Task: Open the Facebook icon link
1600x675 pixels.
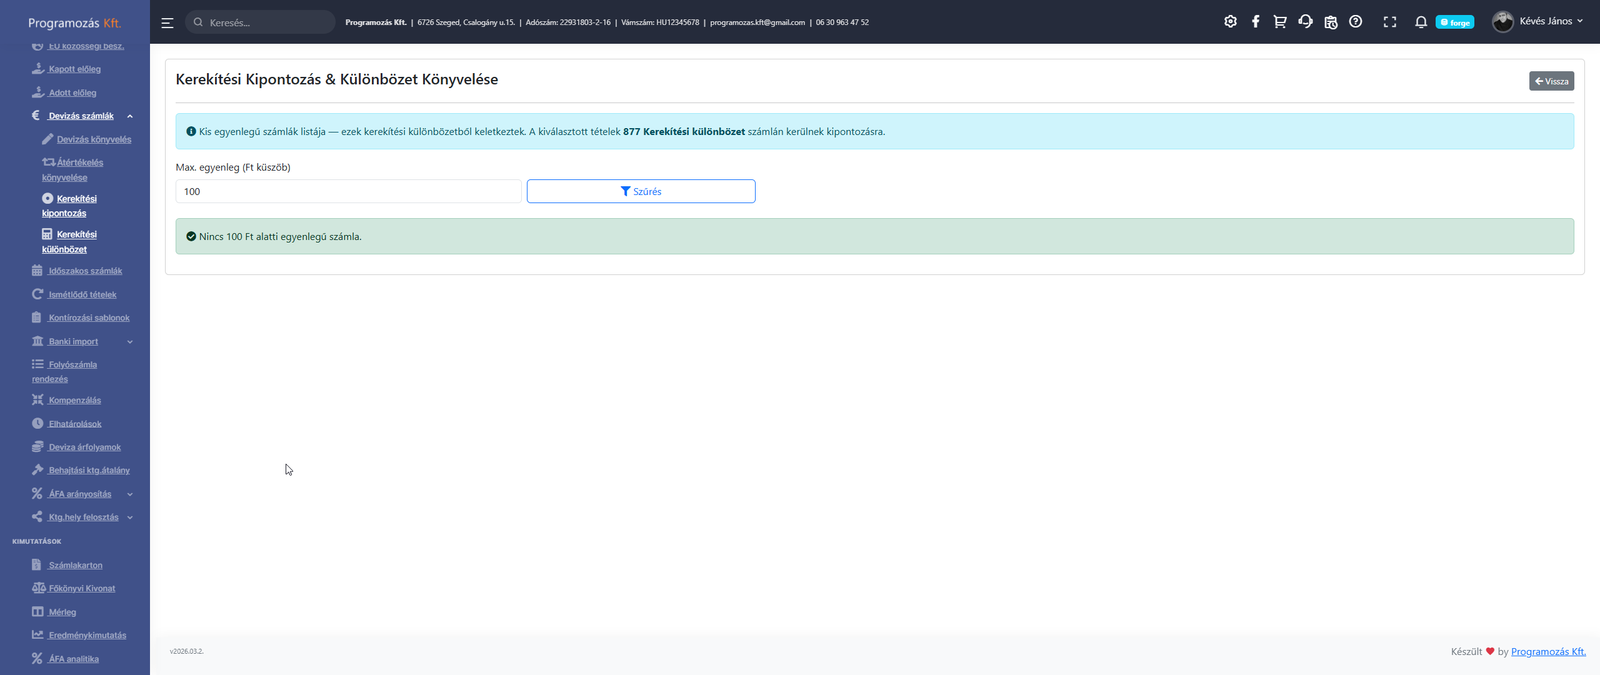Action: click(x=1255, y=21)
